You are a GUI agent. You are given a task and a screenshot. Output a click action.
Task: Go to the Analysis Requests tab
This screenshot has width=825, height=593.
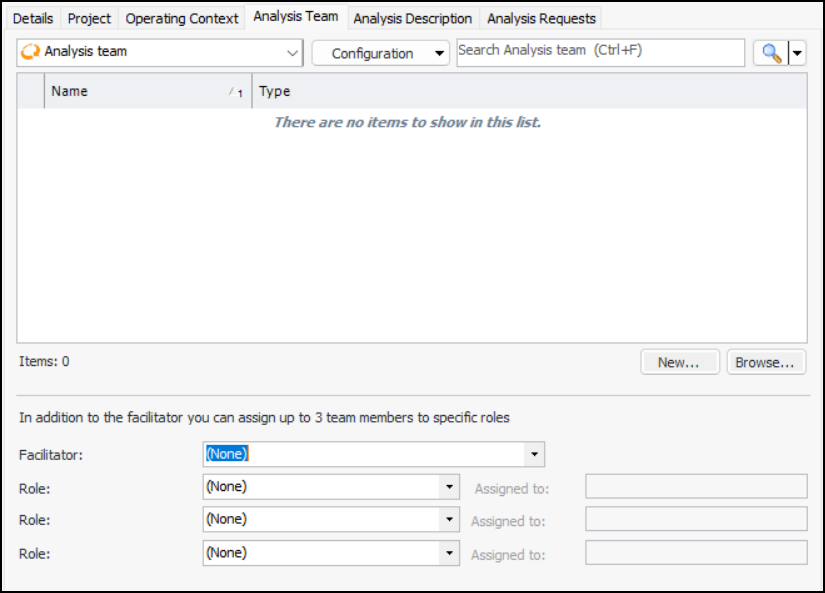[x=541, y=18]
